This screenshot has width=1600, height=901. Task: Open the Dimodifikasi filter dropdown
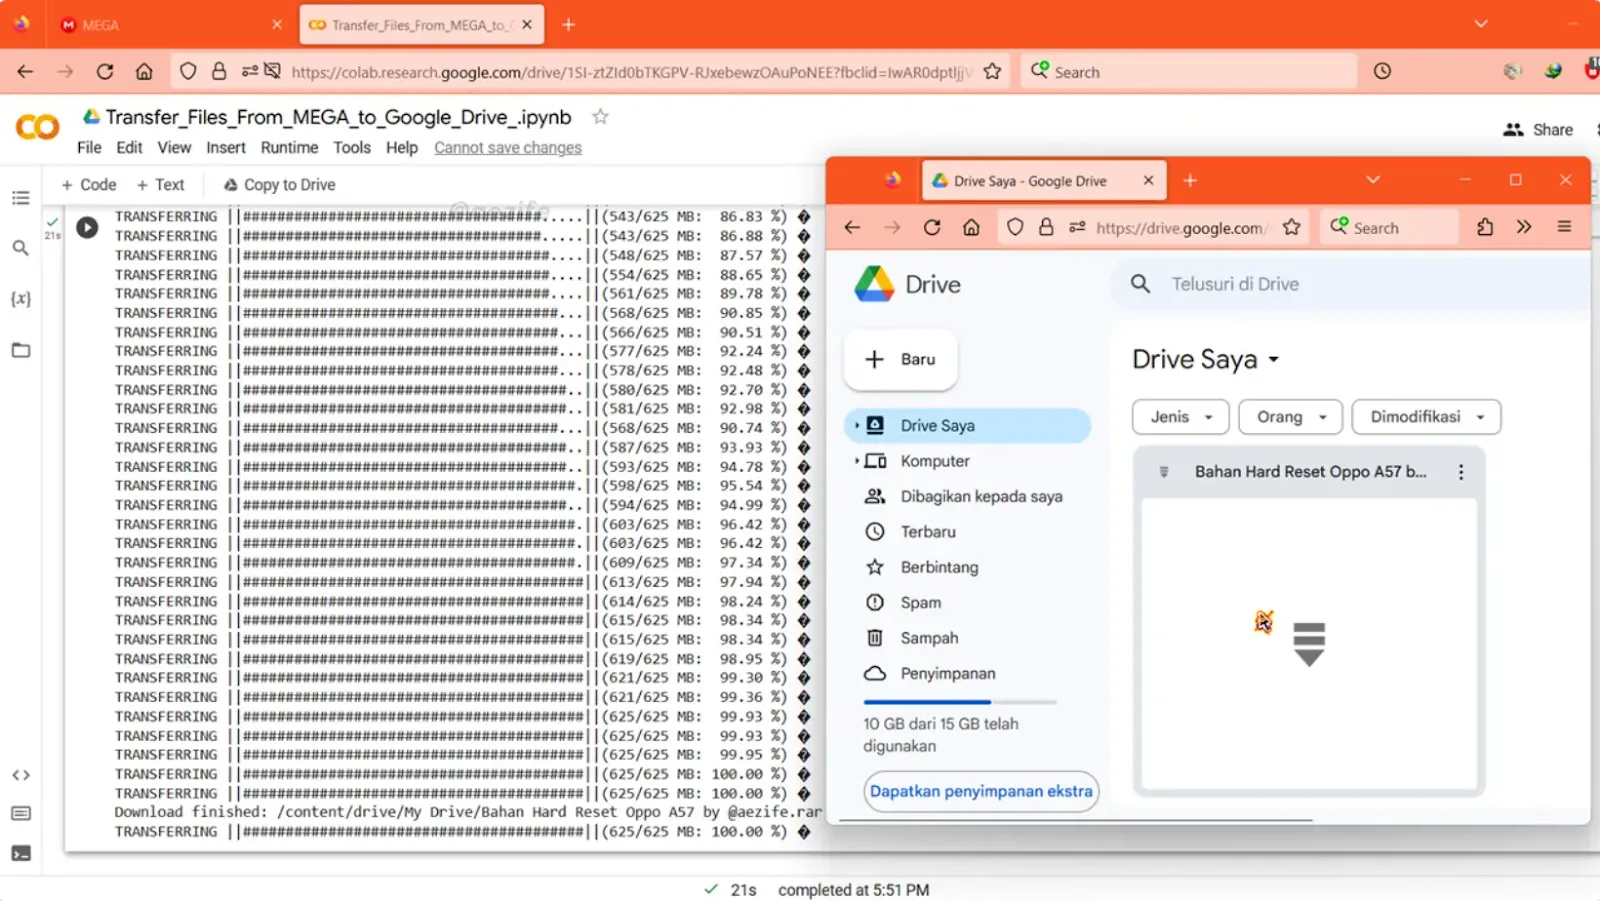1425,417
